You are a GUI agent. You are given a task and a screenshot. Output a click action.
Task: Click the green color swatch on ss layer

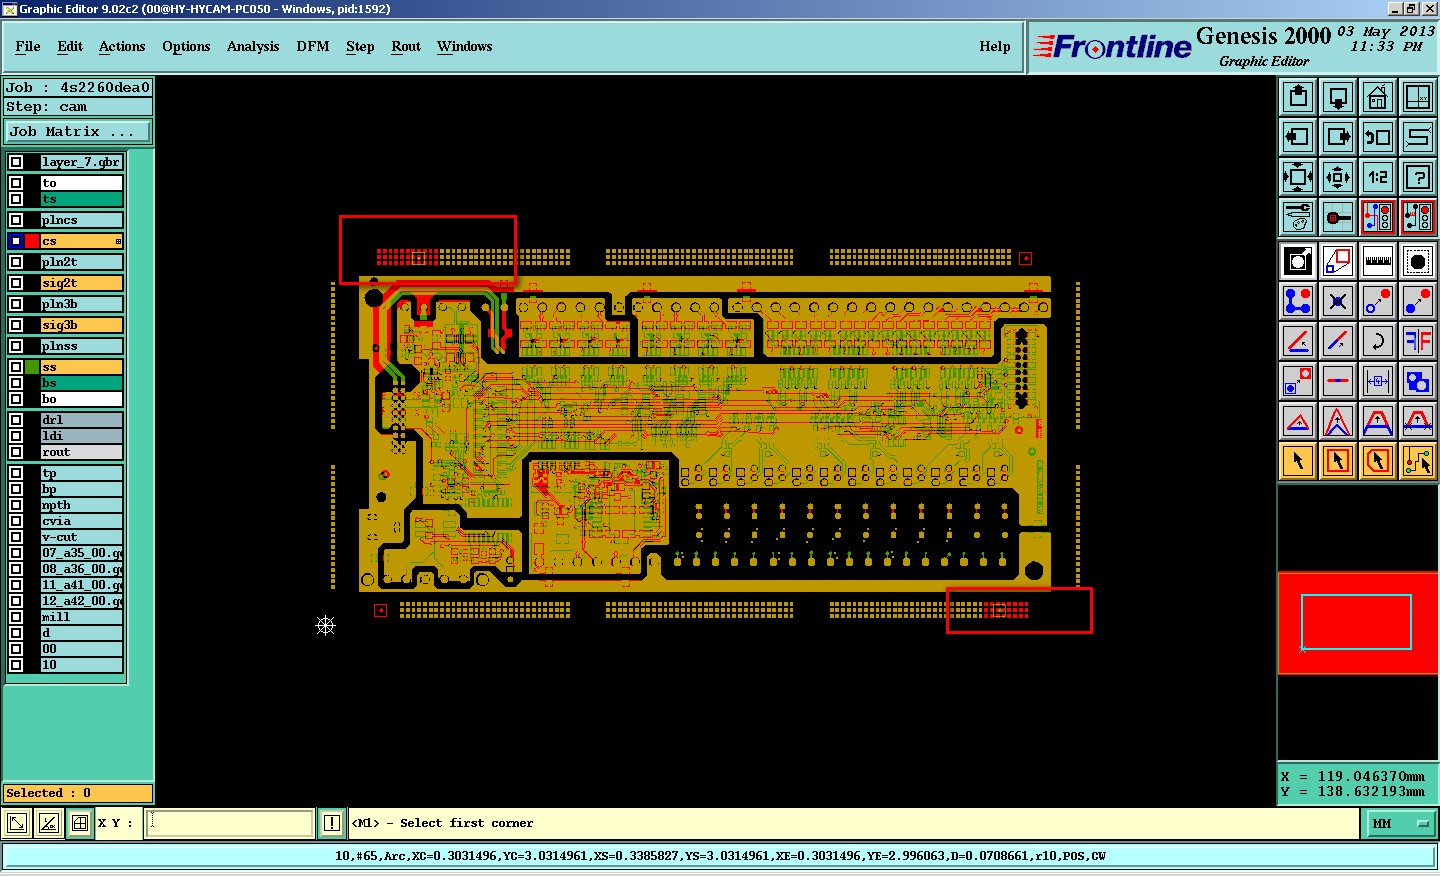tap(32, 367)
